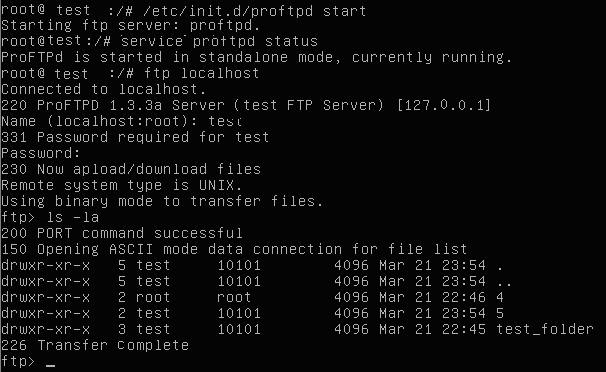Click directory entry named 5
The height and width of the screenshot is (372, 606).
(500, 313)
